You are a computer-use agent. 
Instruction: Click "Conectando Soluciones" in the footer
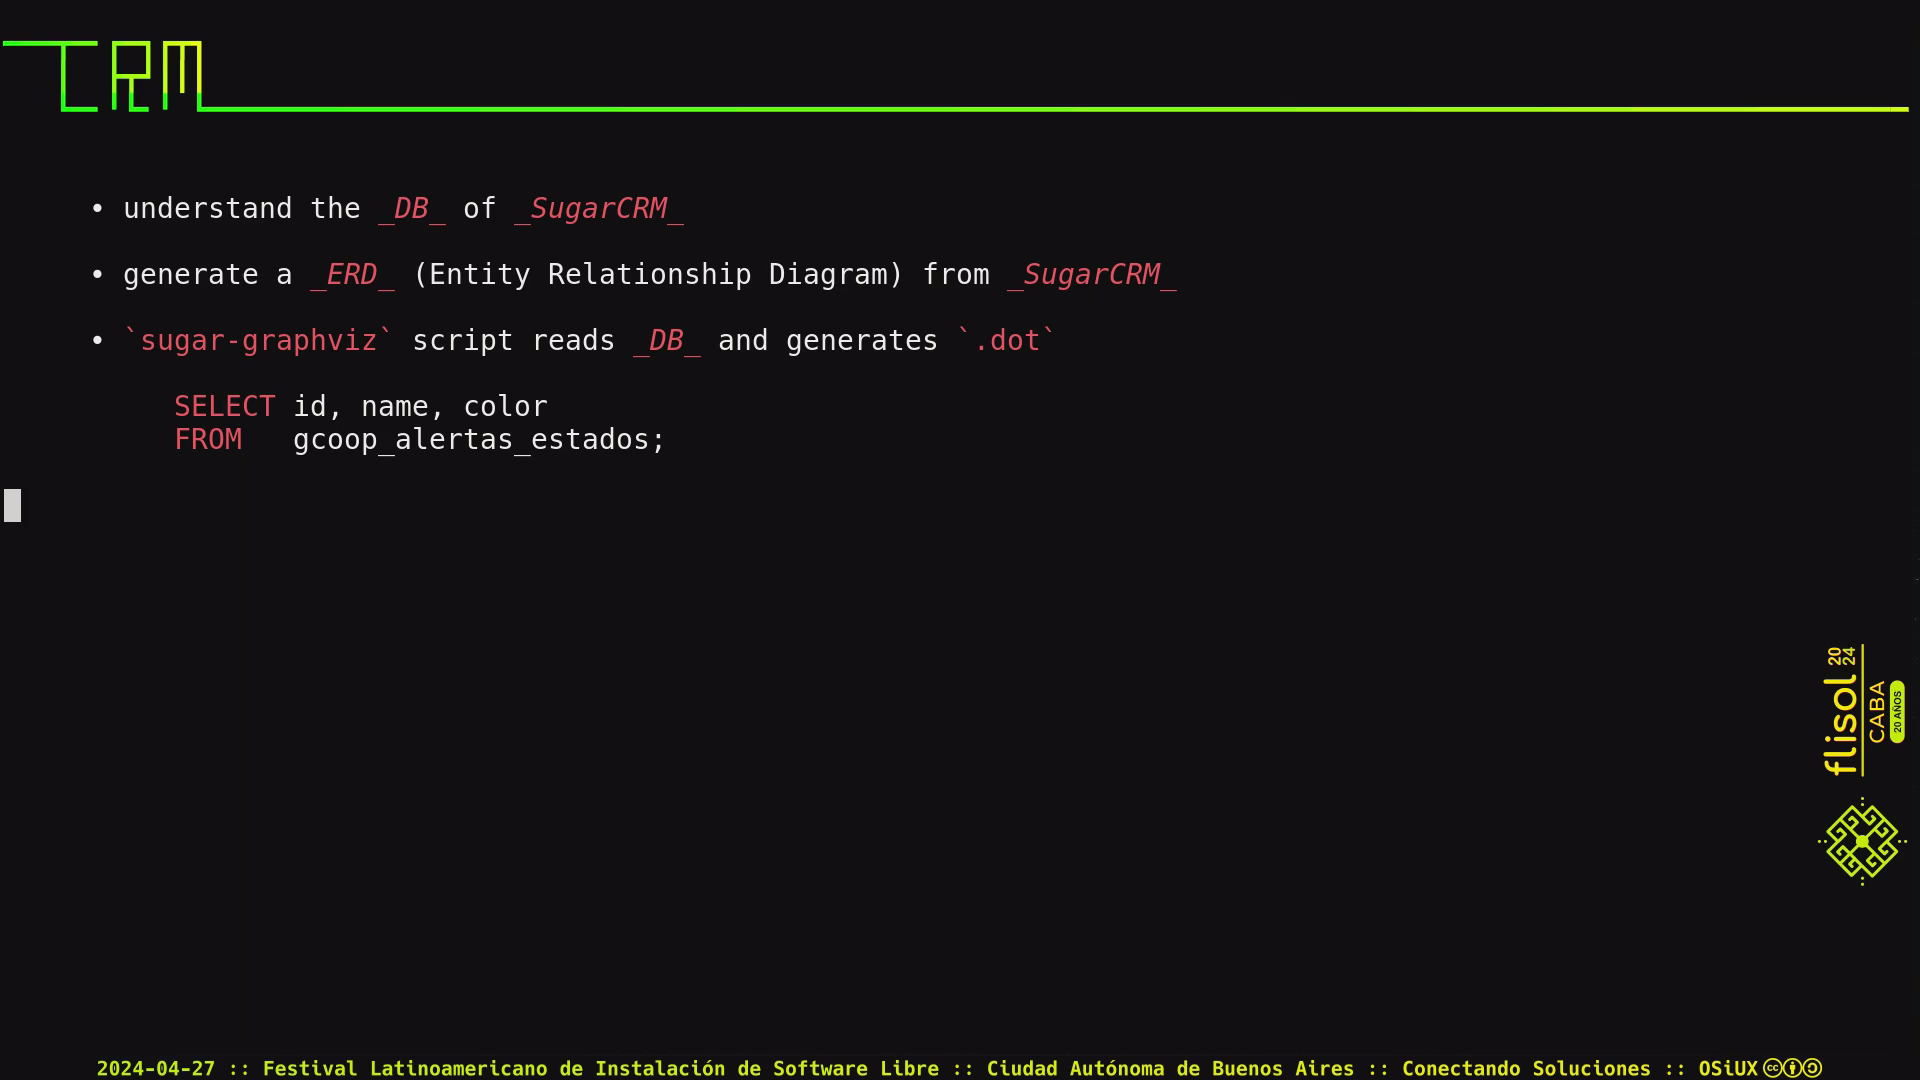(1526, 1068)
